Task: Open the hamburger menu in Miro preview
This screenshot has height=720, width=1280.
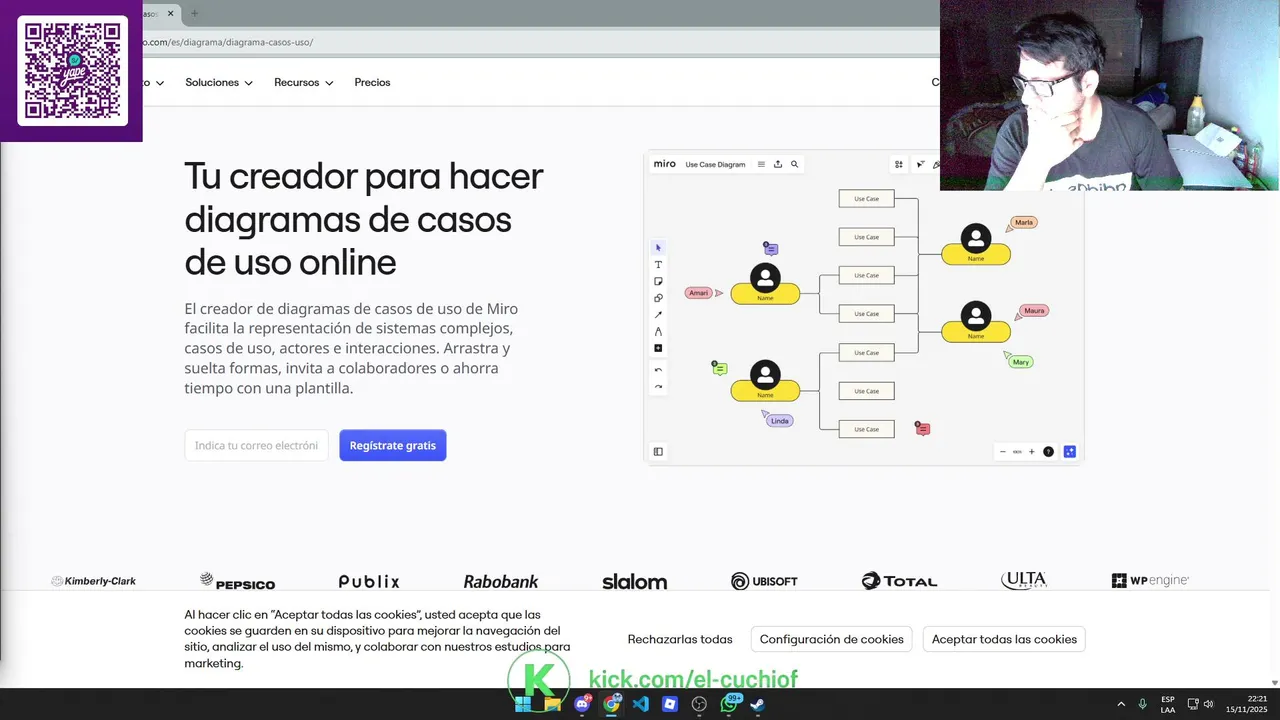Action: pyautogui.click(x=761, y=164)
